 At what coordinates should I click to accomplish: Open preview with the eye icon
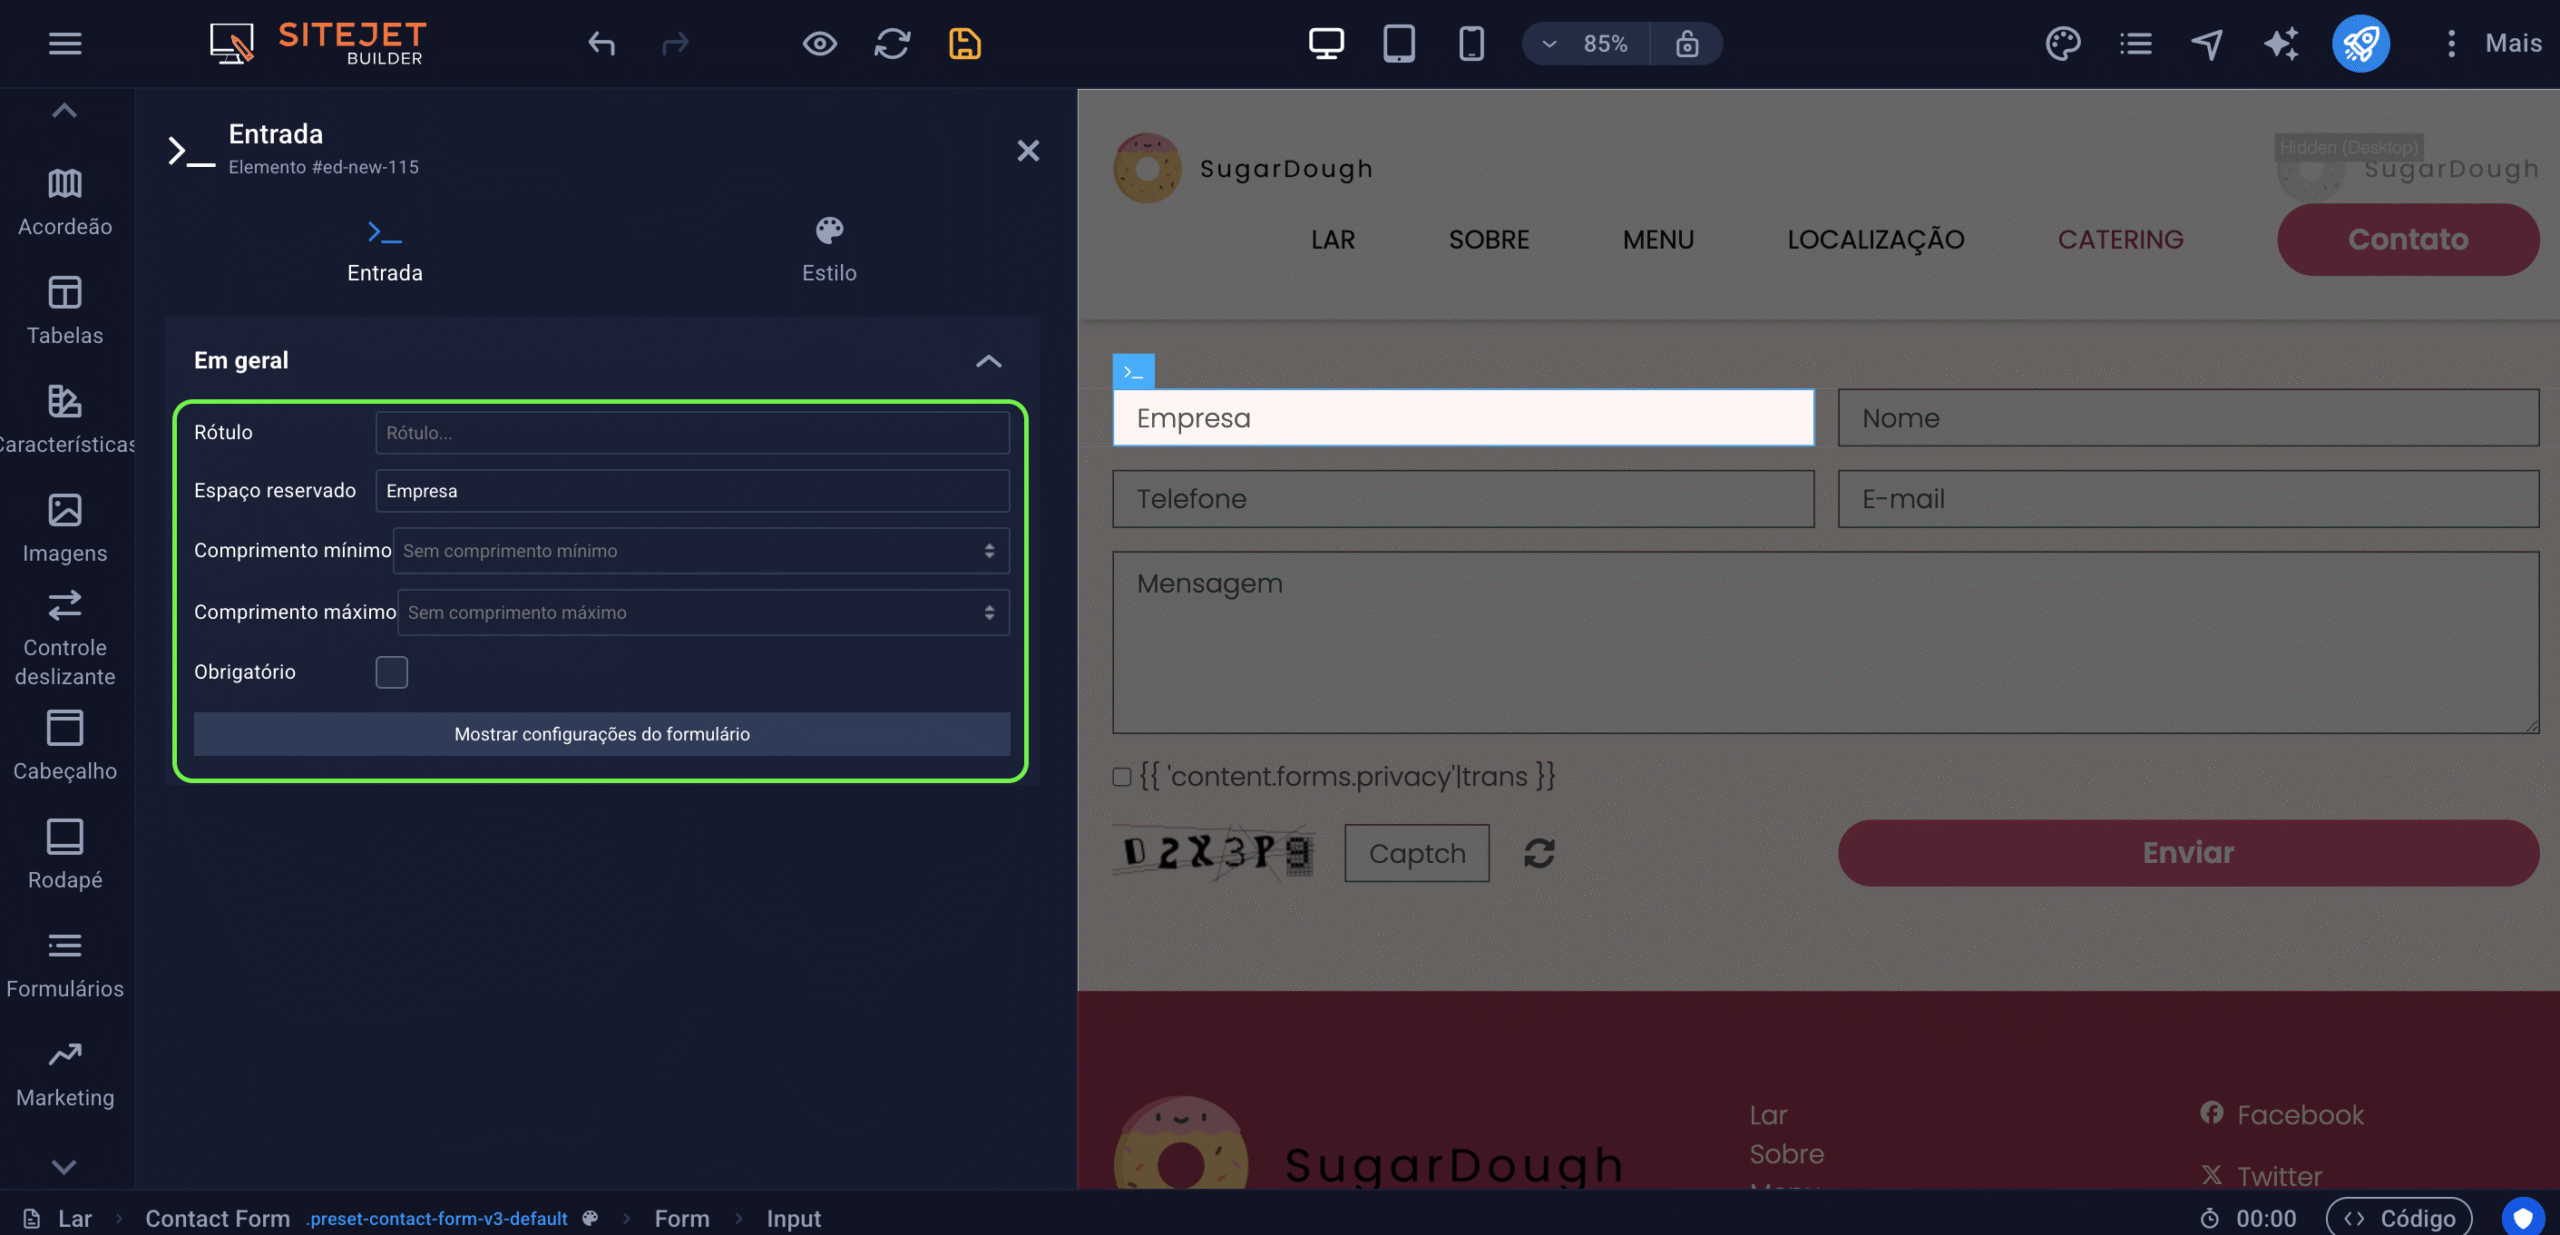click(820, 43)
